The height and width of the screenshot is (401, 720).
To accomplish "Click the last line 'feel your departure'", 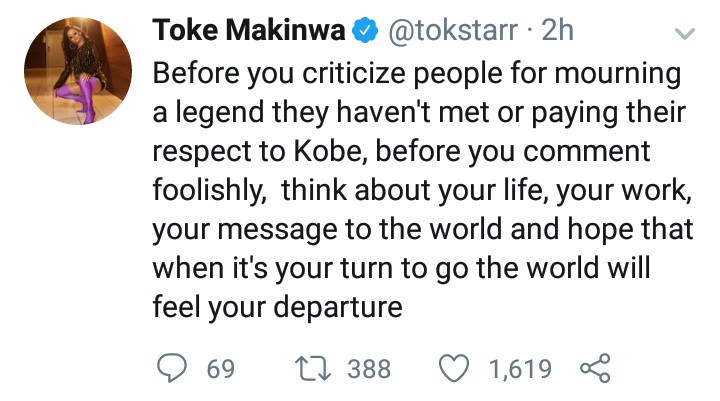I will click(x=277, y=306).
